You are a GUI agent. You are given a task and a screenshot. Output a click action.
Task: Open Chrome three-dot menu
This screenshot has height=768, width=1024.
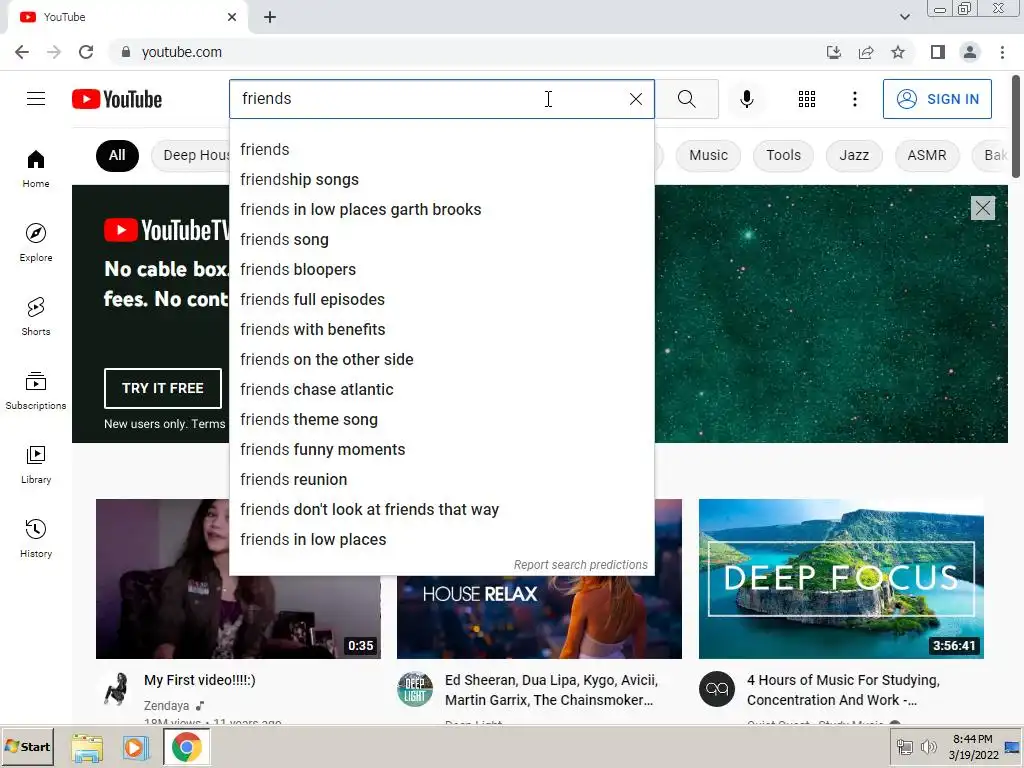tap(1002, 52)
